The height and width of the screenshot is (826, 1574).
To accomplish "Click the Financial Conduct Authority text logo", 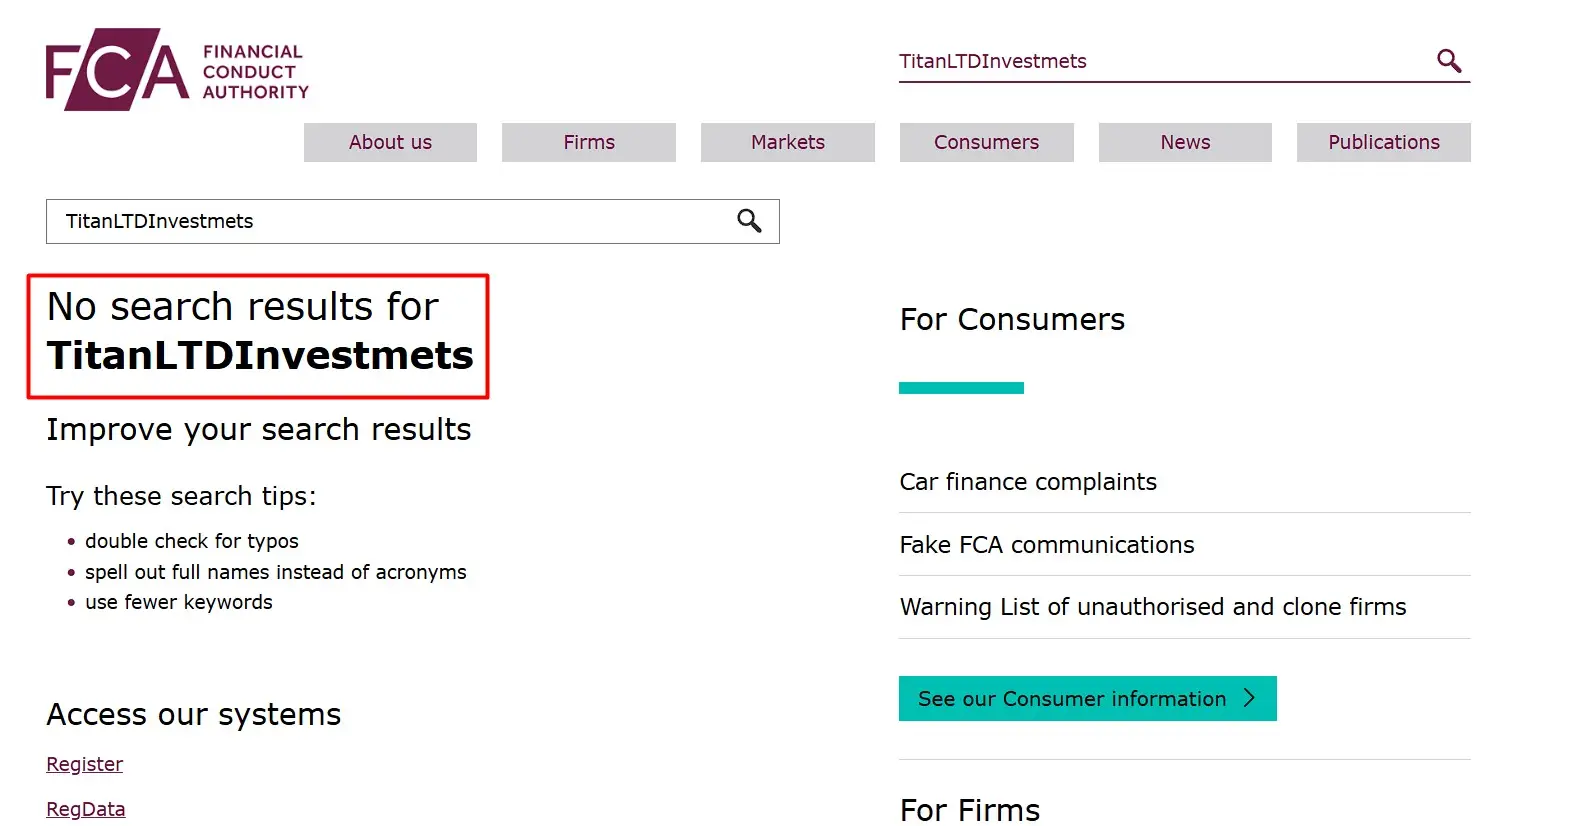I will click(255, 72).
